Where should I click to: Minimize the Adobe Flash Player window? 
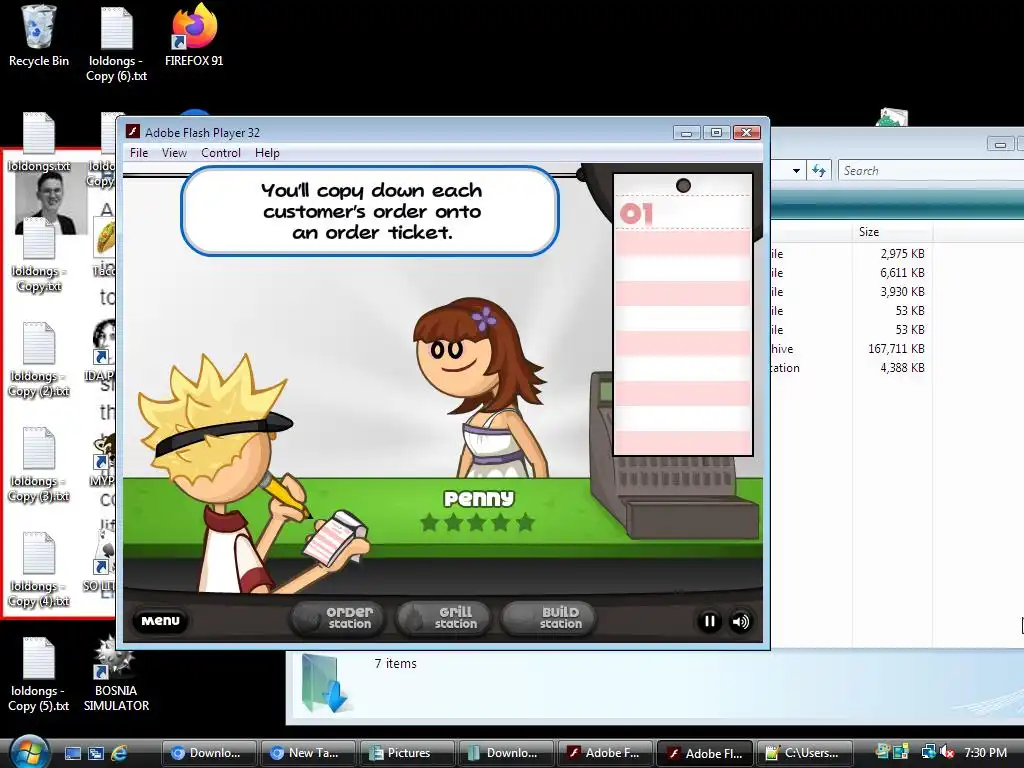(x=686, y=133)
